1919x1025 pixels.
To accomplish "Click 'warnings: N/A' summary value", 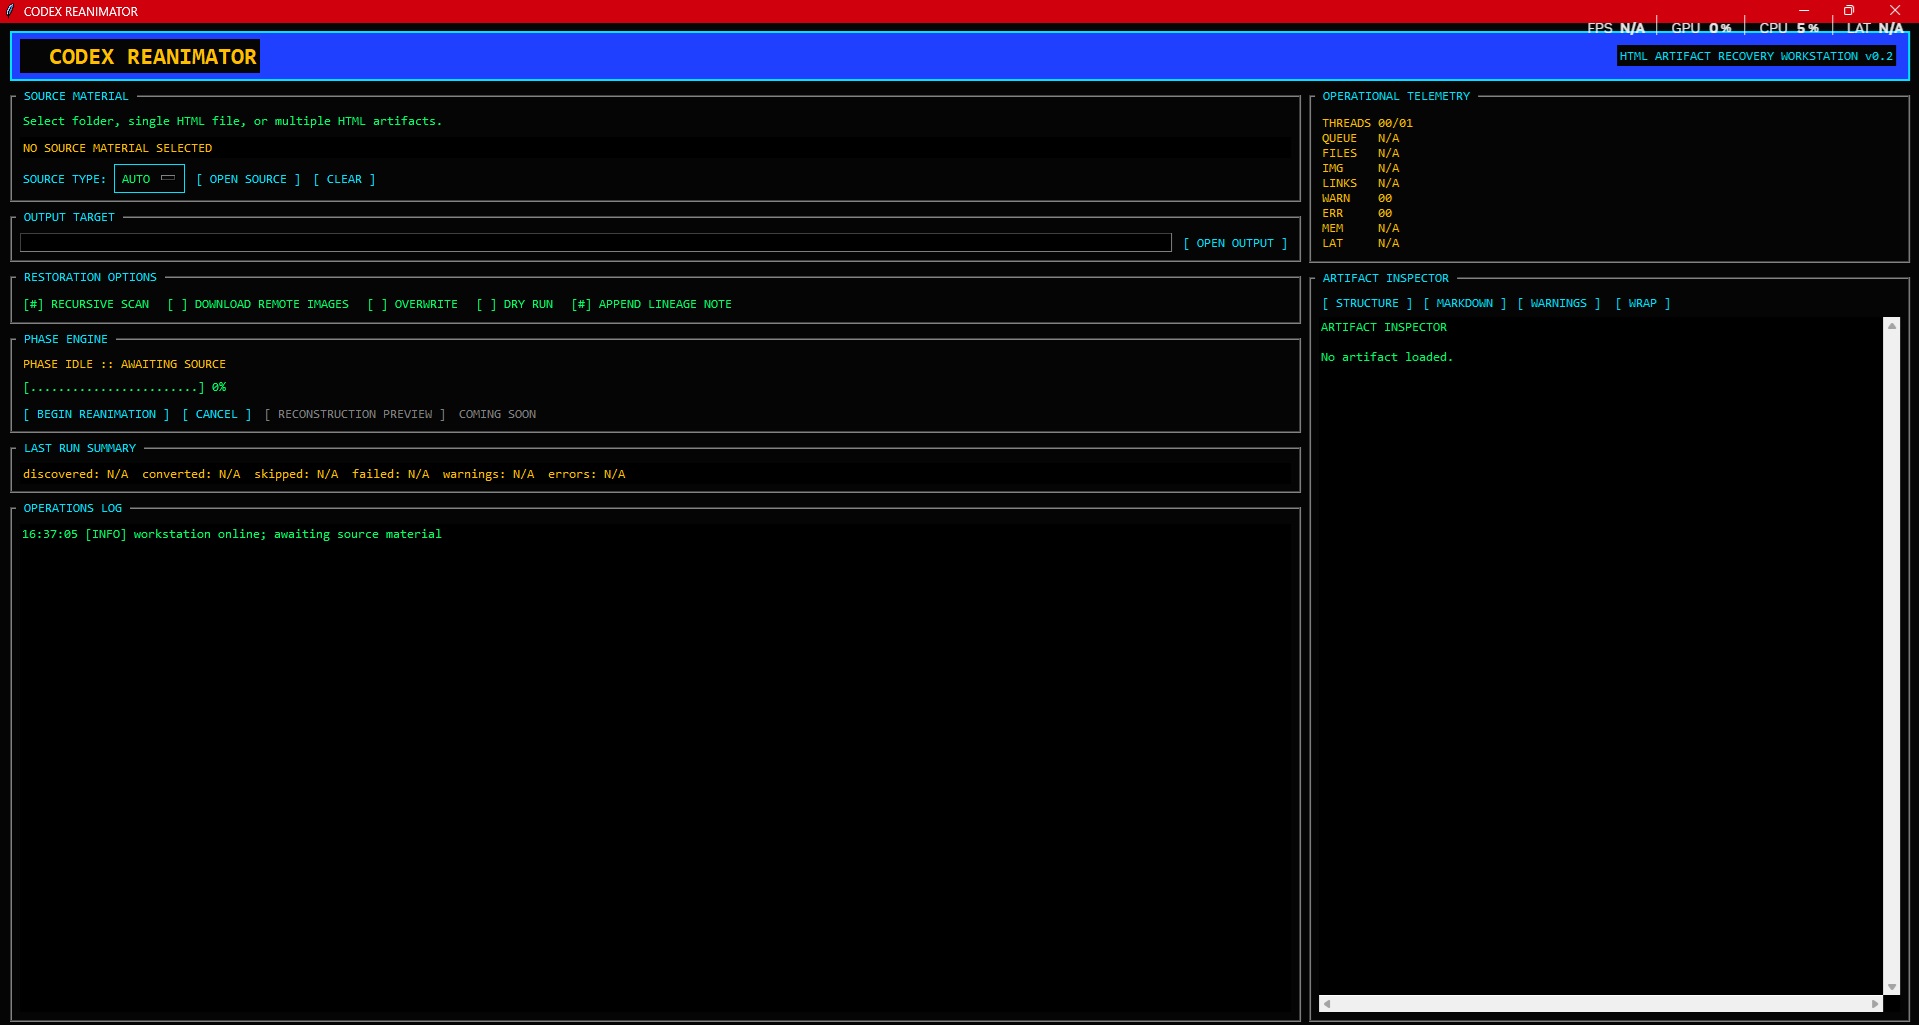I will point(488,474).
